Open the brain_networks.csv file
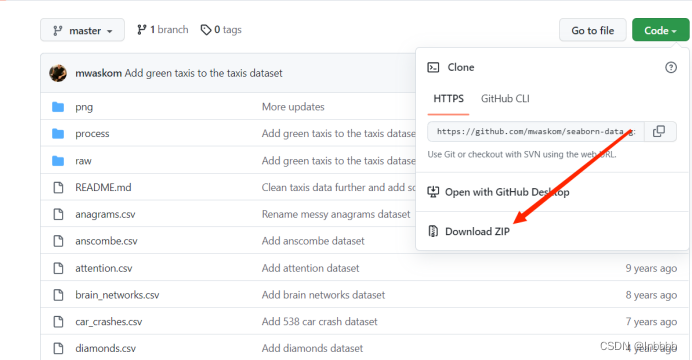 click(117, 295)
